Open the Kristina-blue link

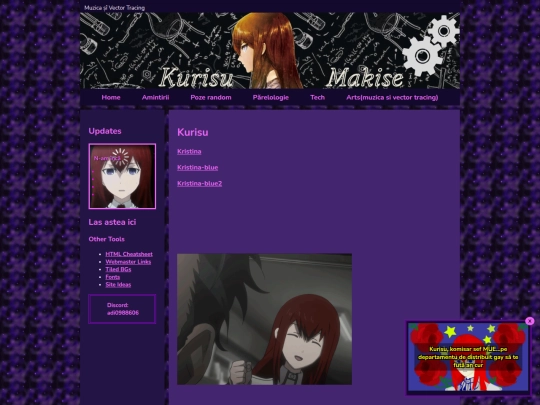197,168
